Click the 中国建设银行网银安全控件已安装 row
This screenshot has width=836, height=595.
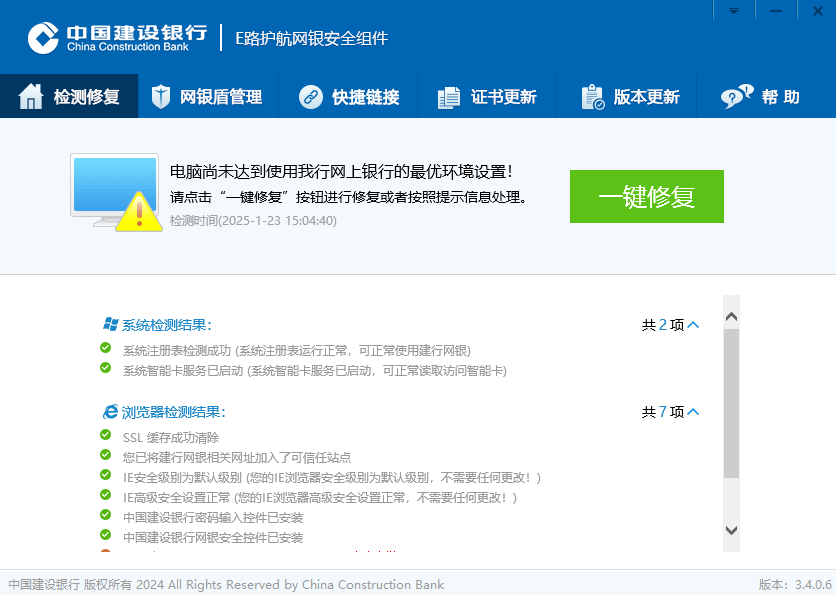coord(213,537)
